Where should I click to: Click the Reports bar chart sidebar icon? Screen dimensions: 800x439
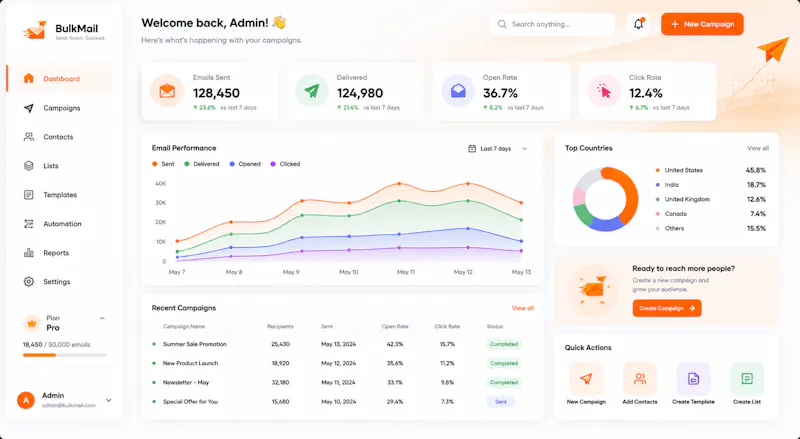29,253
